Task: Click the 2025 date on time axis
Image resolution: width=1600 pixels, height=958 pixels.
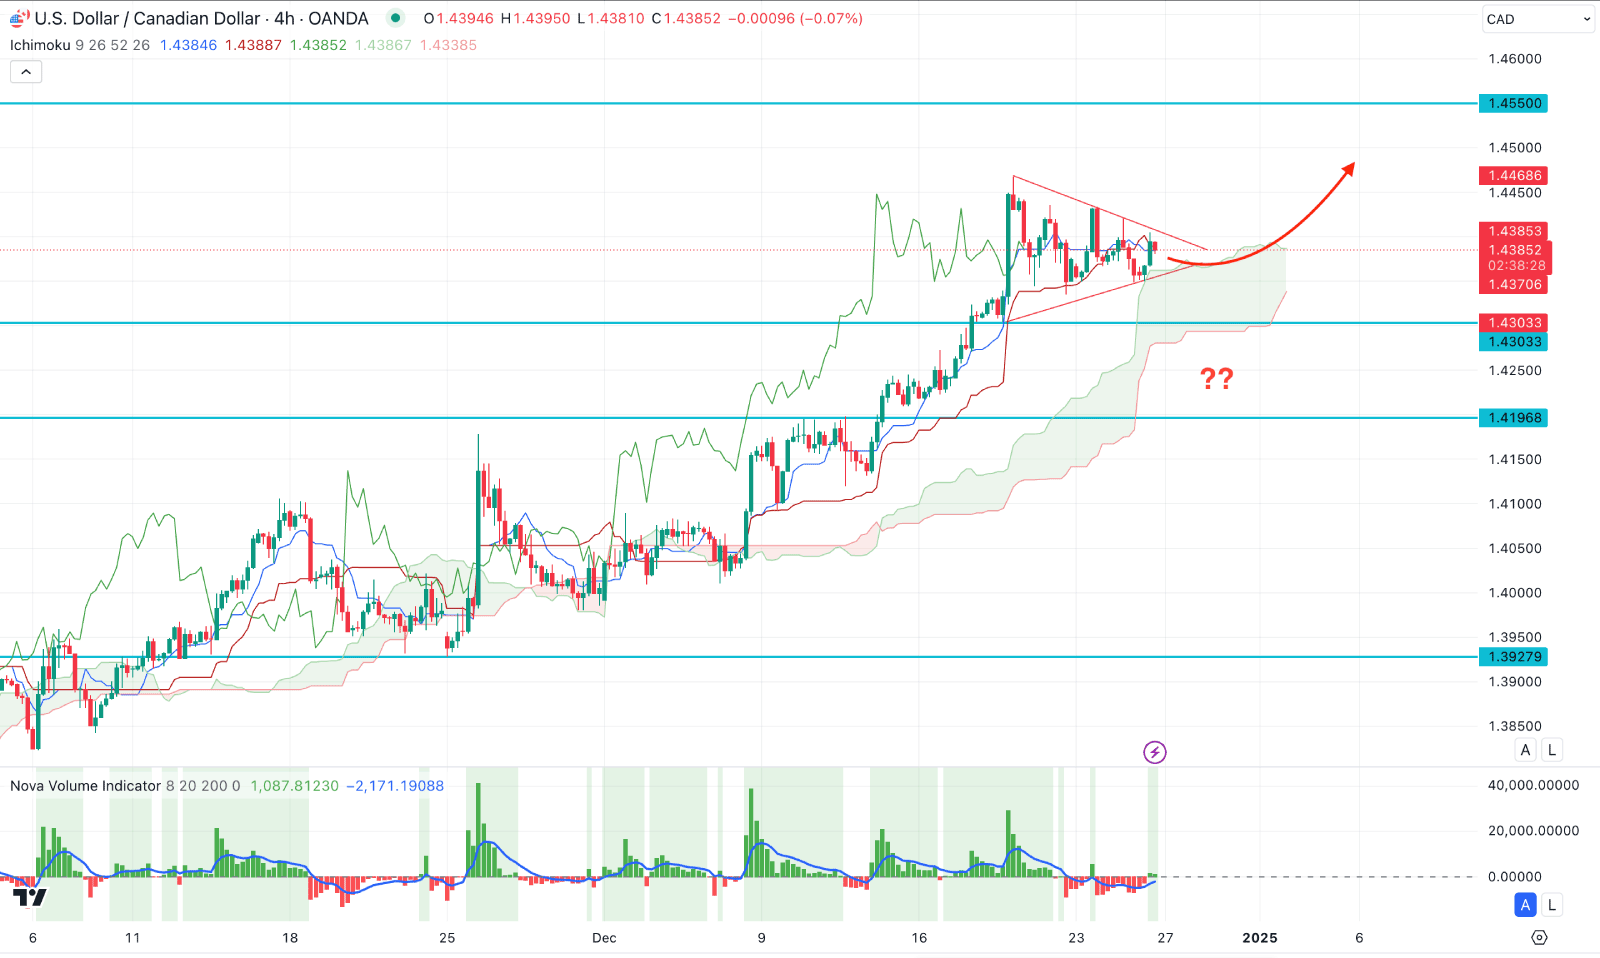Action: pos(1260,937)
